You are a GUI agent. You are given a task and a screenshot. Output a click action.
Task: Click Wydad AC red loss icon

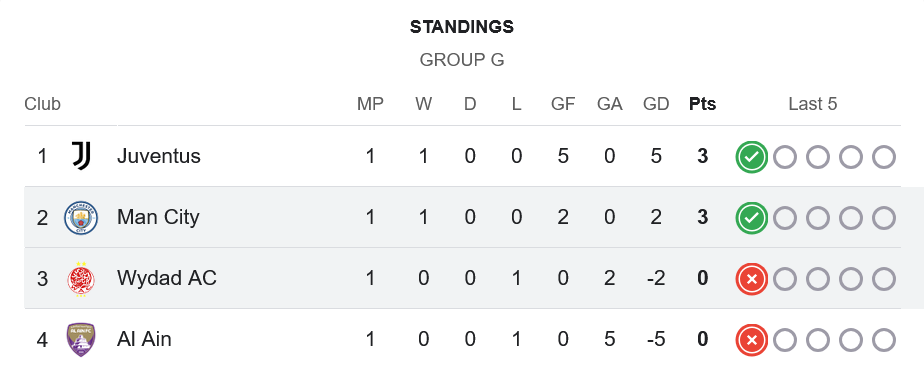tap(751, 279)
